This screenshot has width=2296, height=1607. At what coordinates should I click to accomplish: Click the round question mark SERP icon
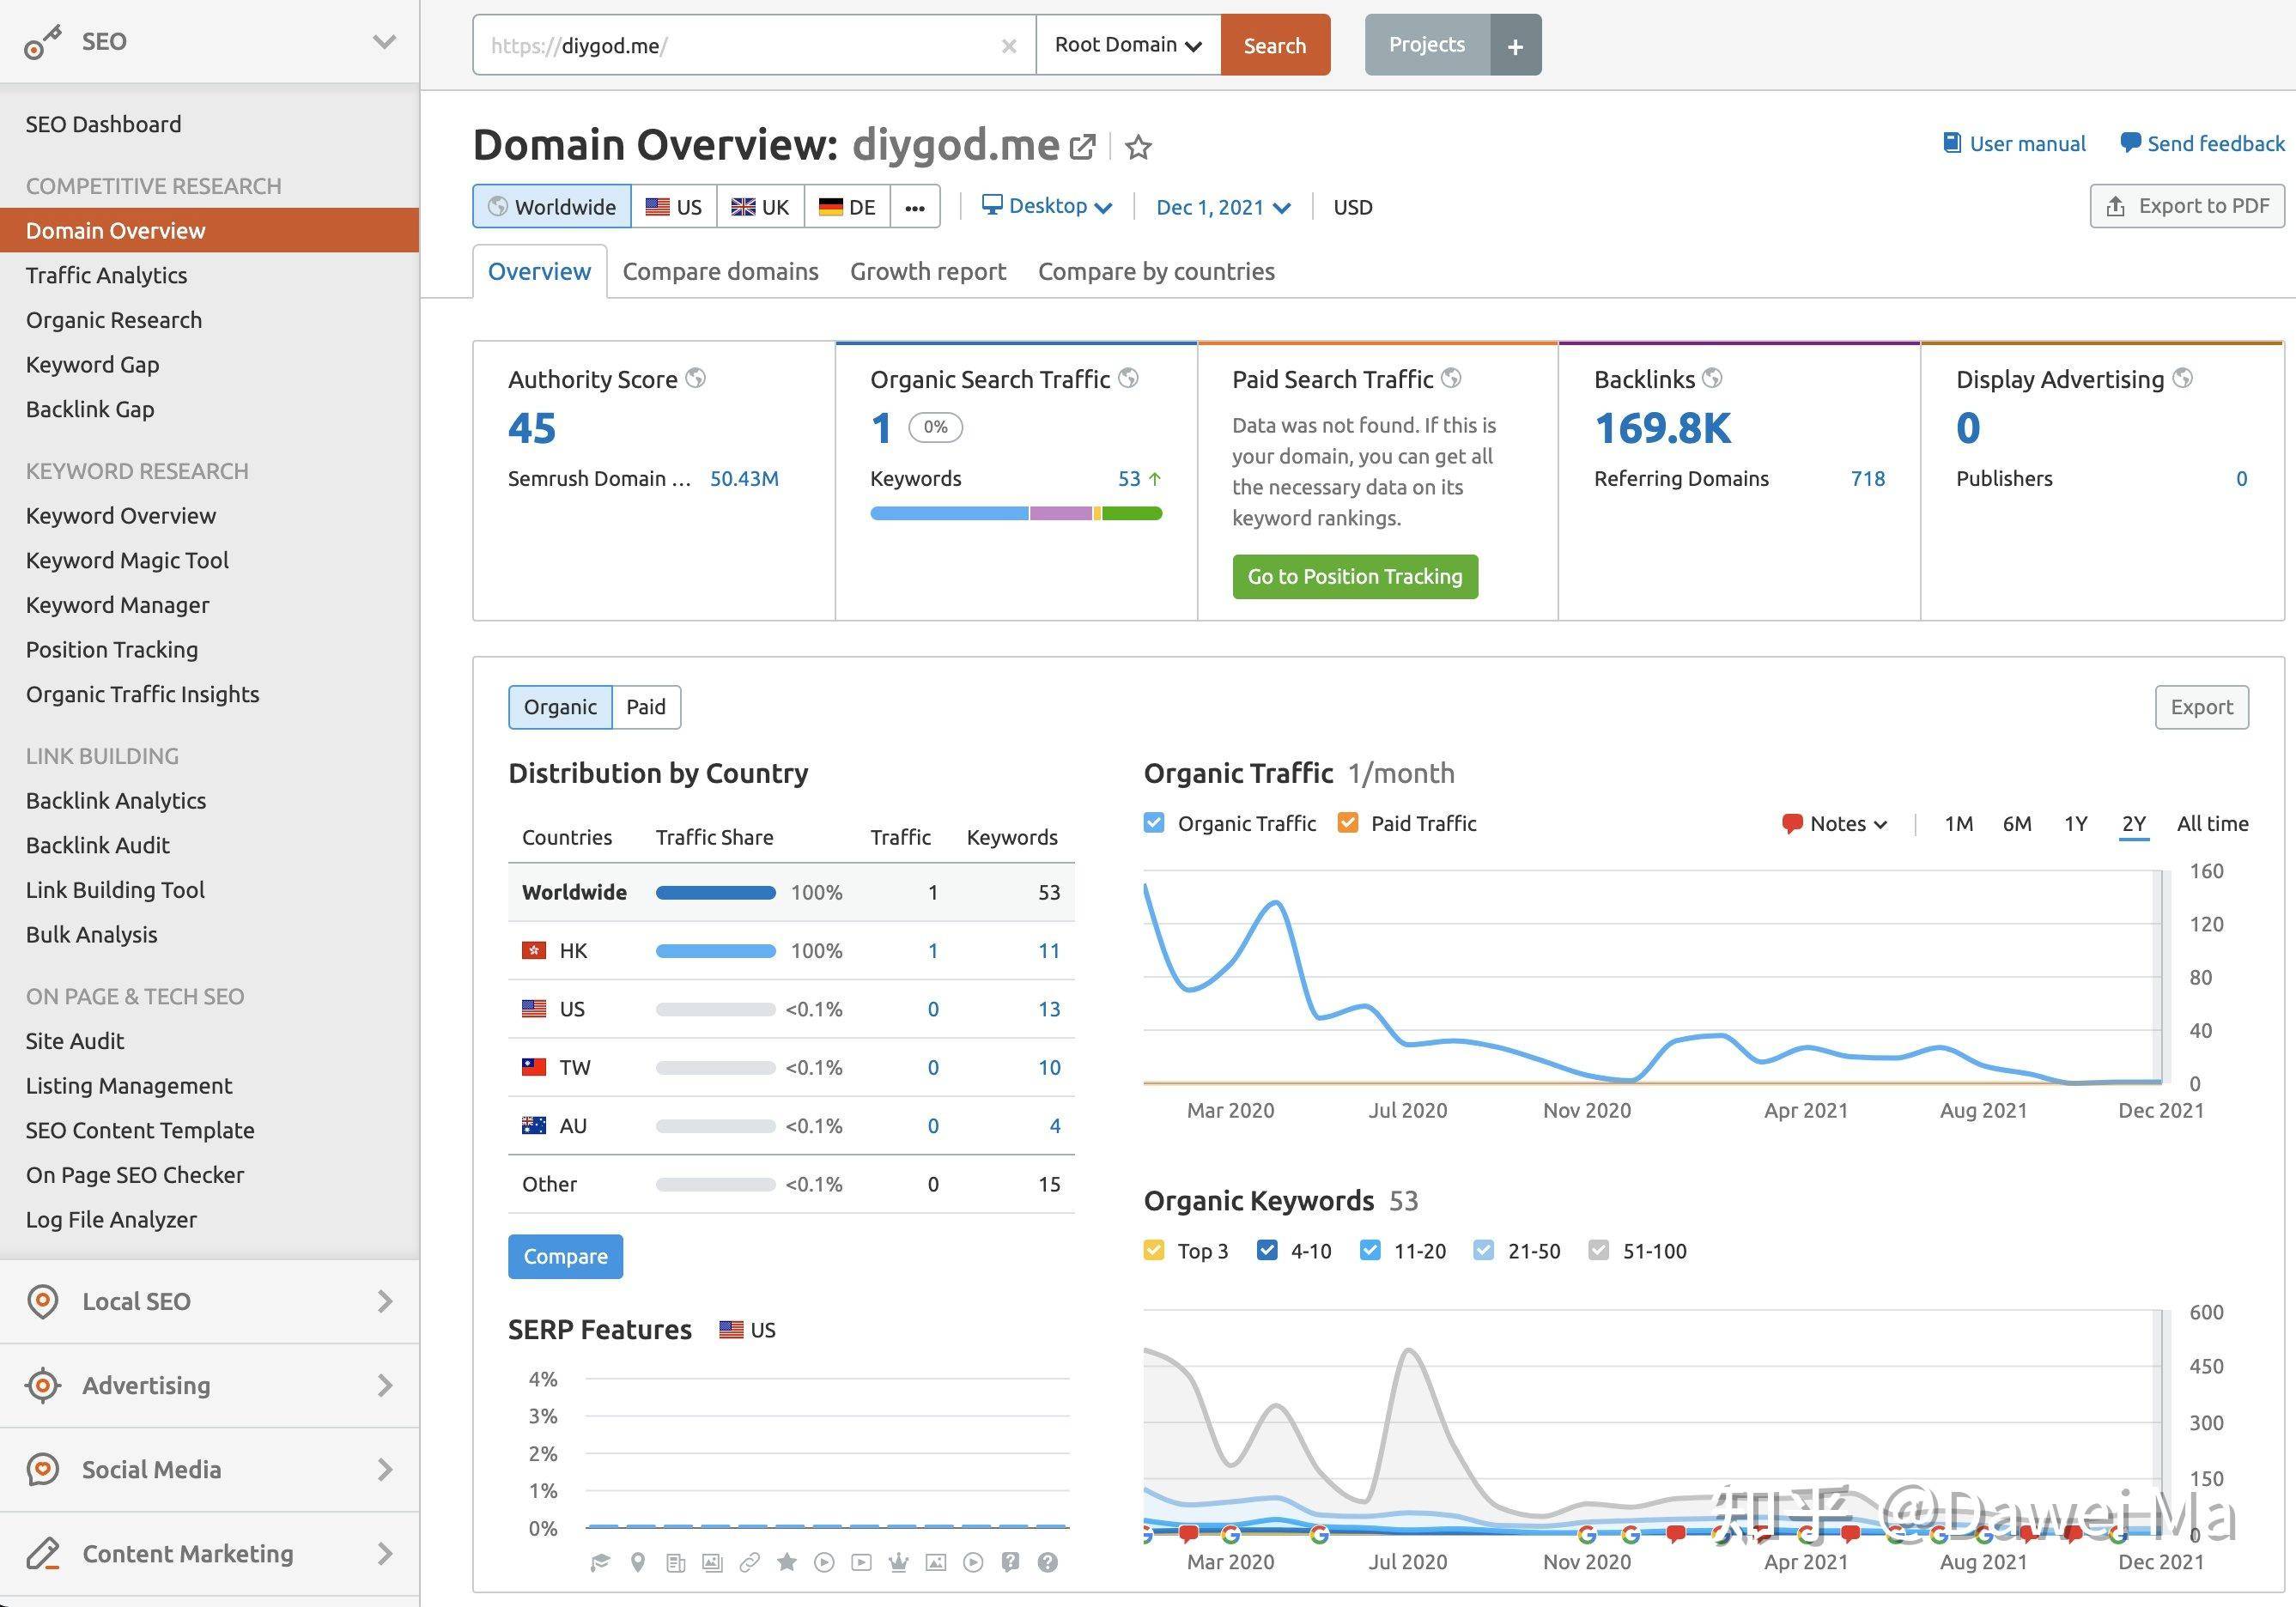click(1047, 1562)
